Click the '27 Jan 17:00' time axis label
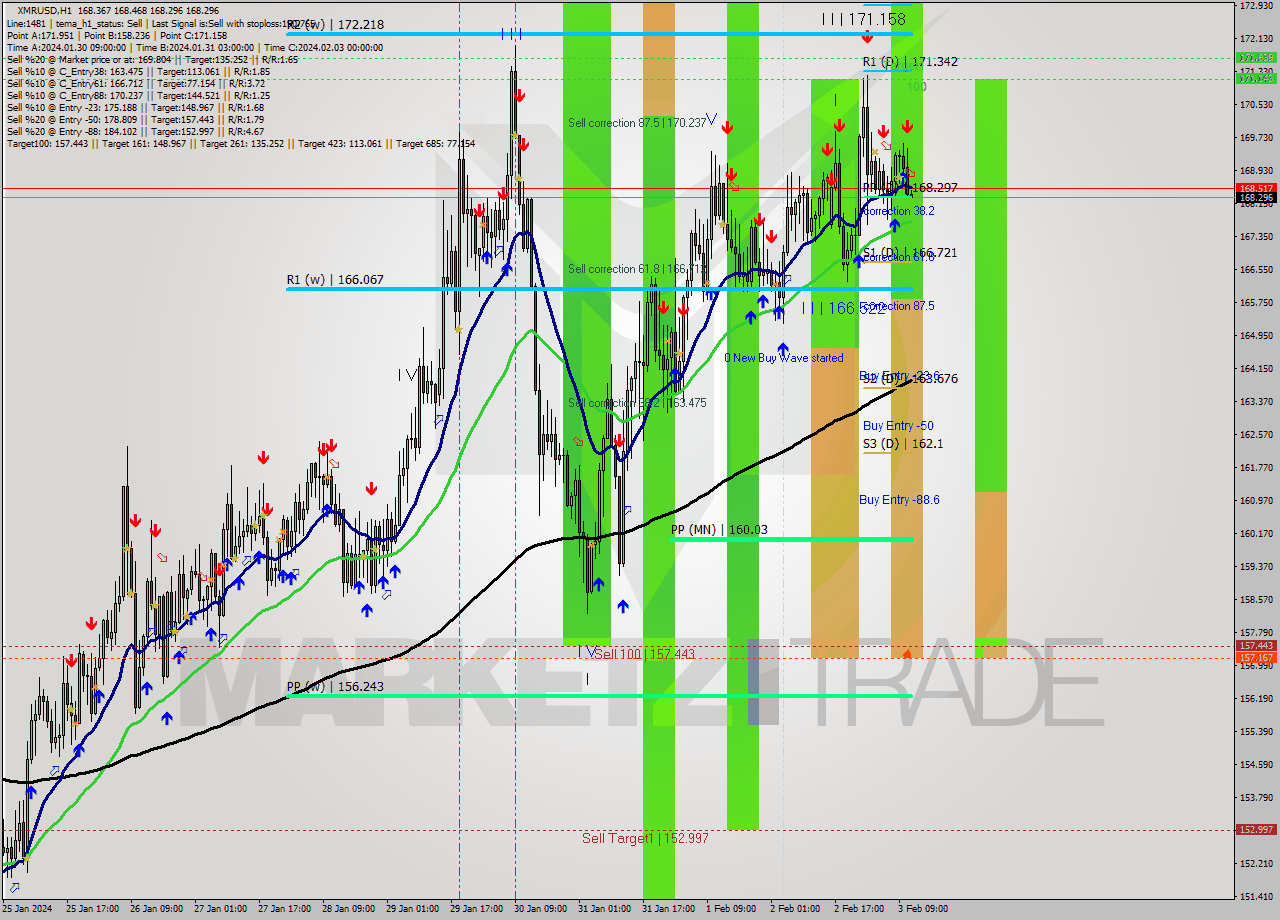The image size is (1280, 920). pyautogui.click(x=283, y=909)
